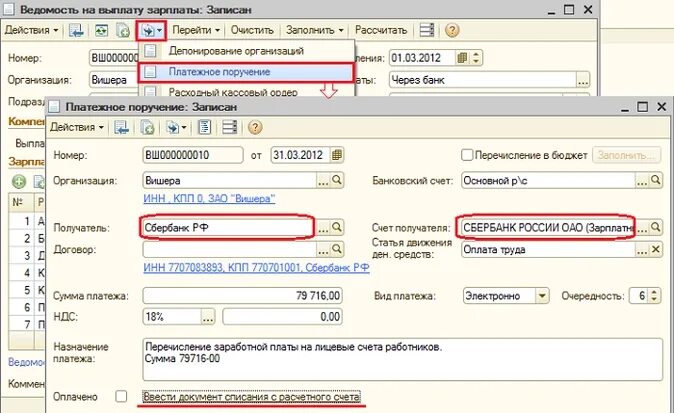Click Назначение платежа text area
This screenshot has width=674, height=413.
coord(402,359)
